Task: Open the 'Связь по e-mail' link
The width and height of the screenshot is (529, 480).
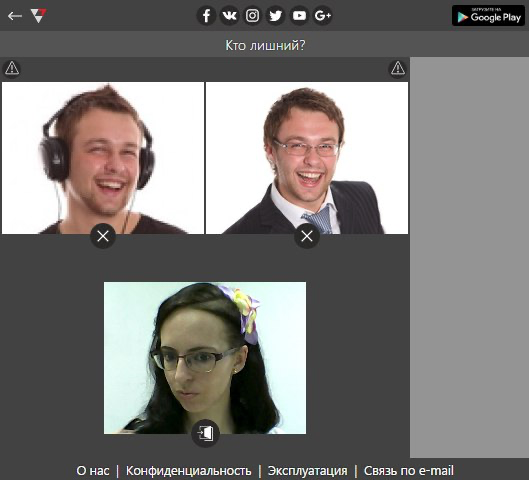Action: (409, 471)
